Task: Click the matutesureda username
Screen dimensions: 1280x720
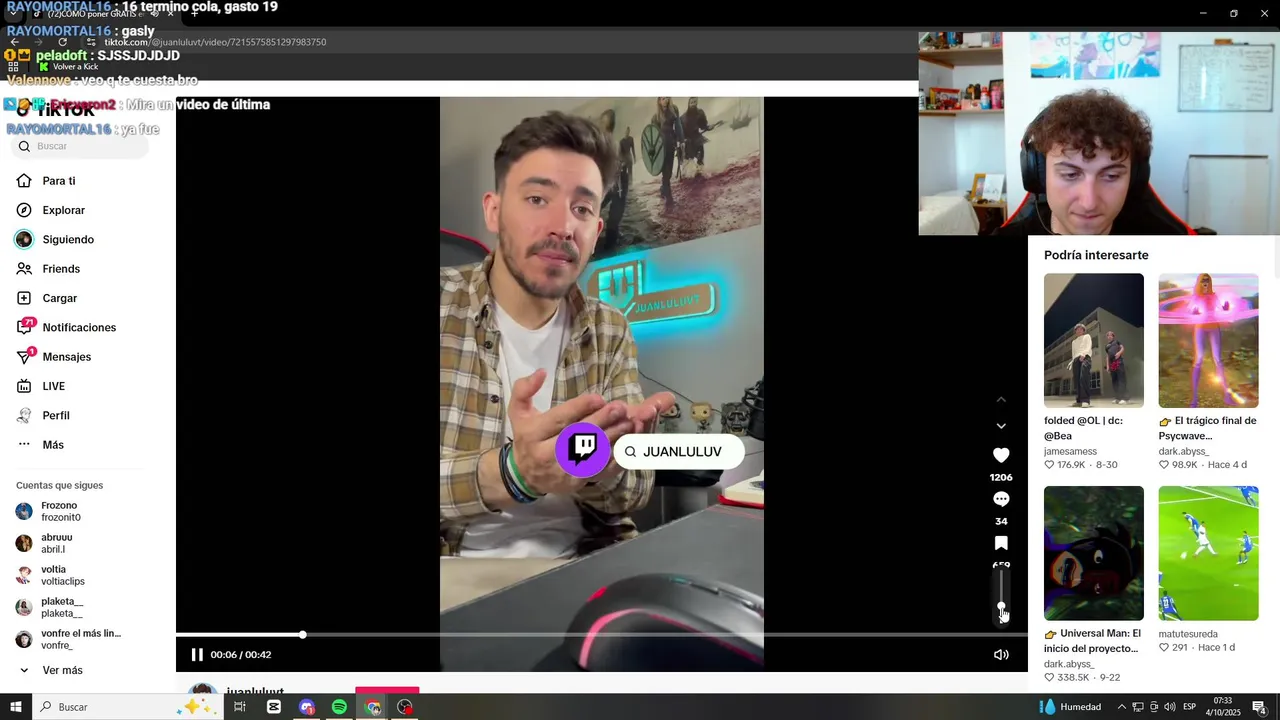Action: click(1188, 634)
